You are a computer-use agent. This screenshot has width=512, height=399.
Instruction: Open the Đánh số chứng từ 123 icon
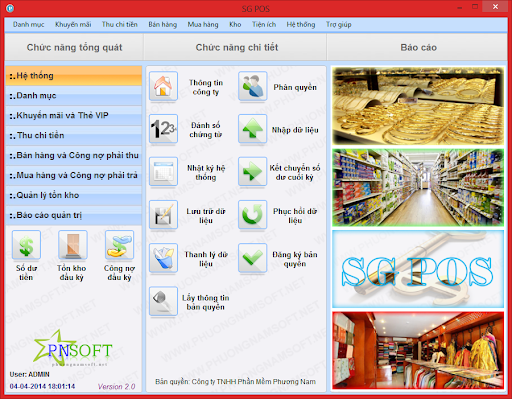(163, 129)
